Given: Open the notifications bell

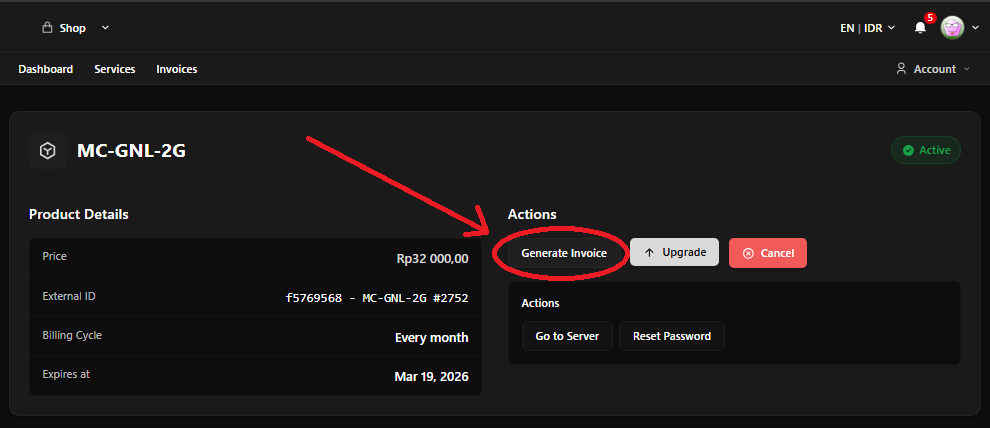Looking at the screenshot, I should click(x=920, y=28).
